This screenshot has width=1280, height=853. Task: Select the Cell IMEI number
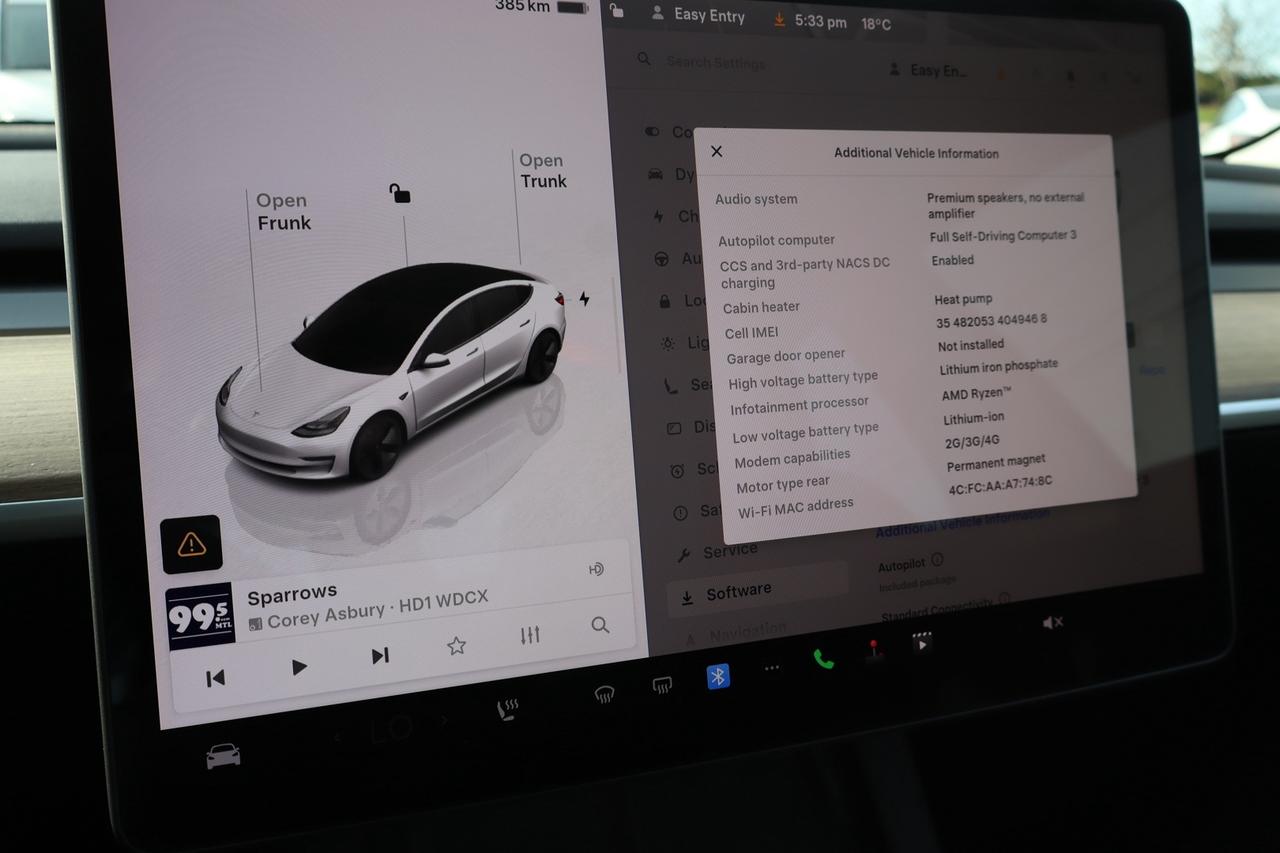tap(991, 321)
